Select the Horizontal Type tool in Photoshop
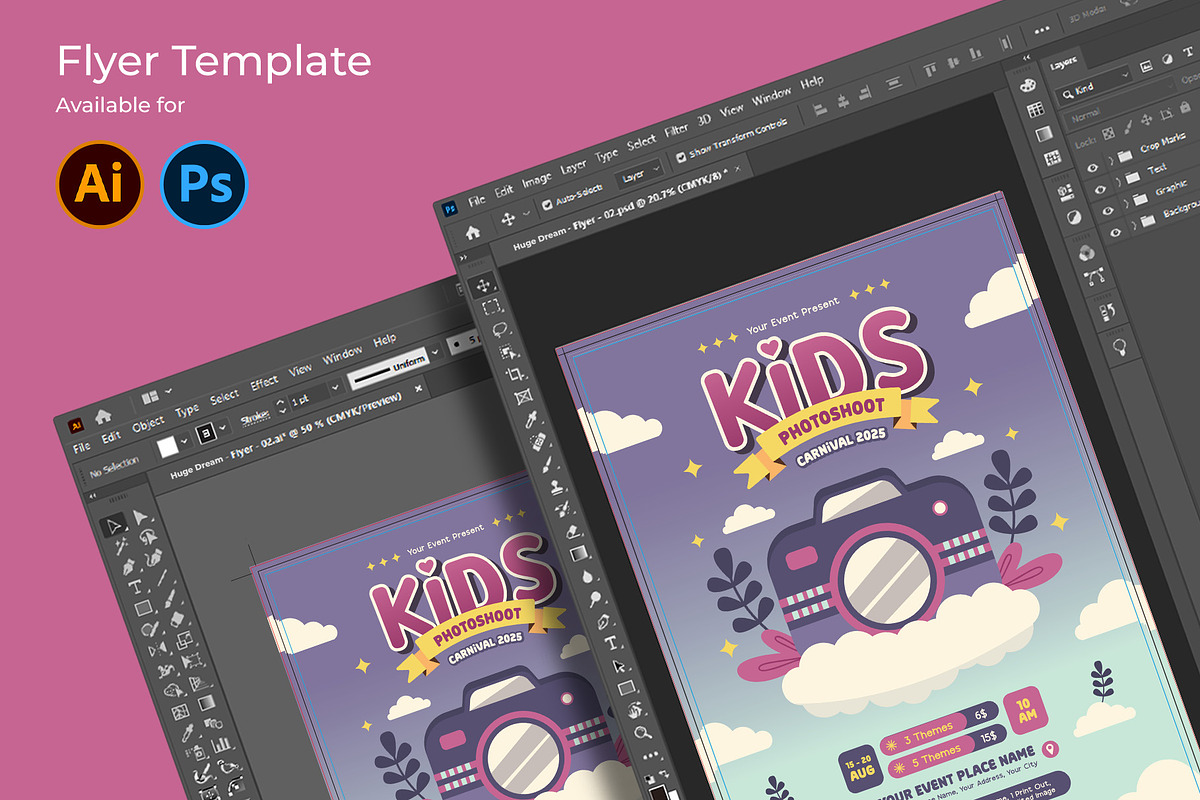The image size is (1200, 800). tap(612, 643)
